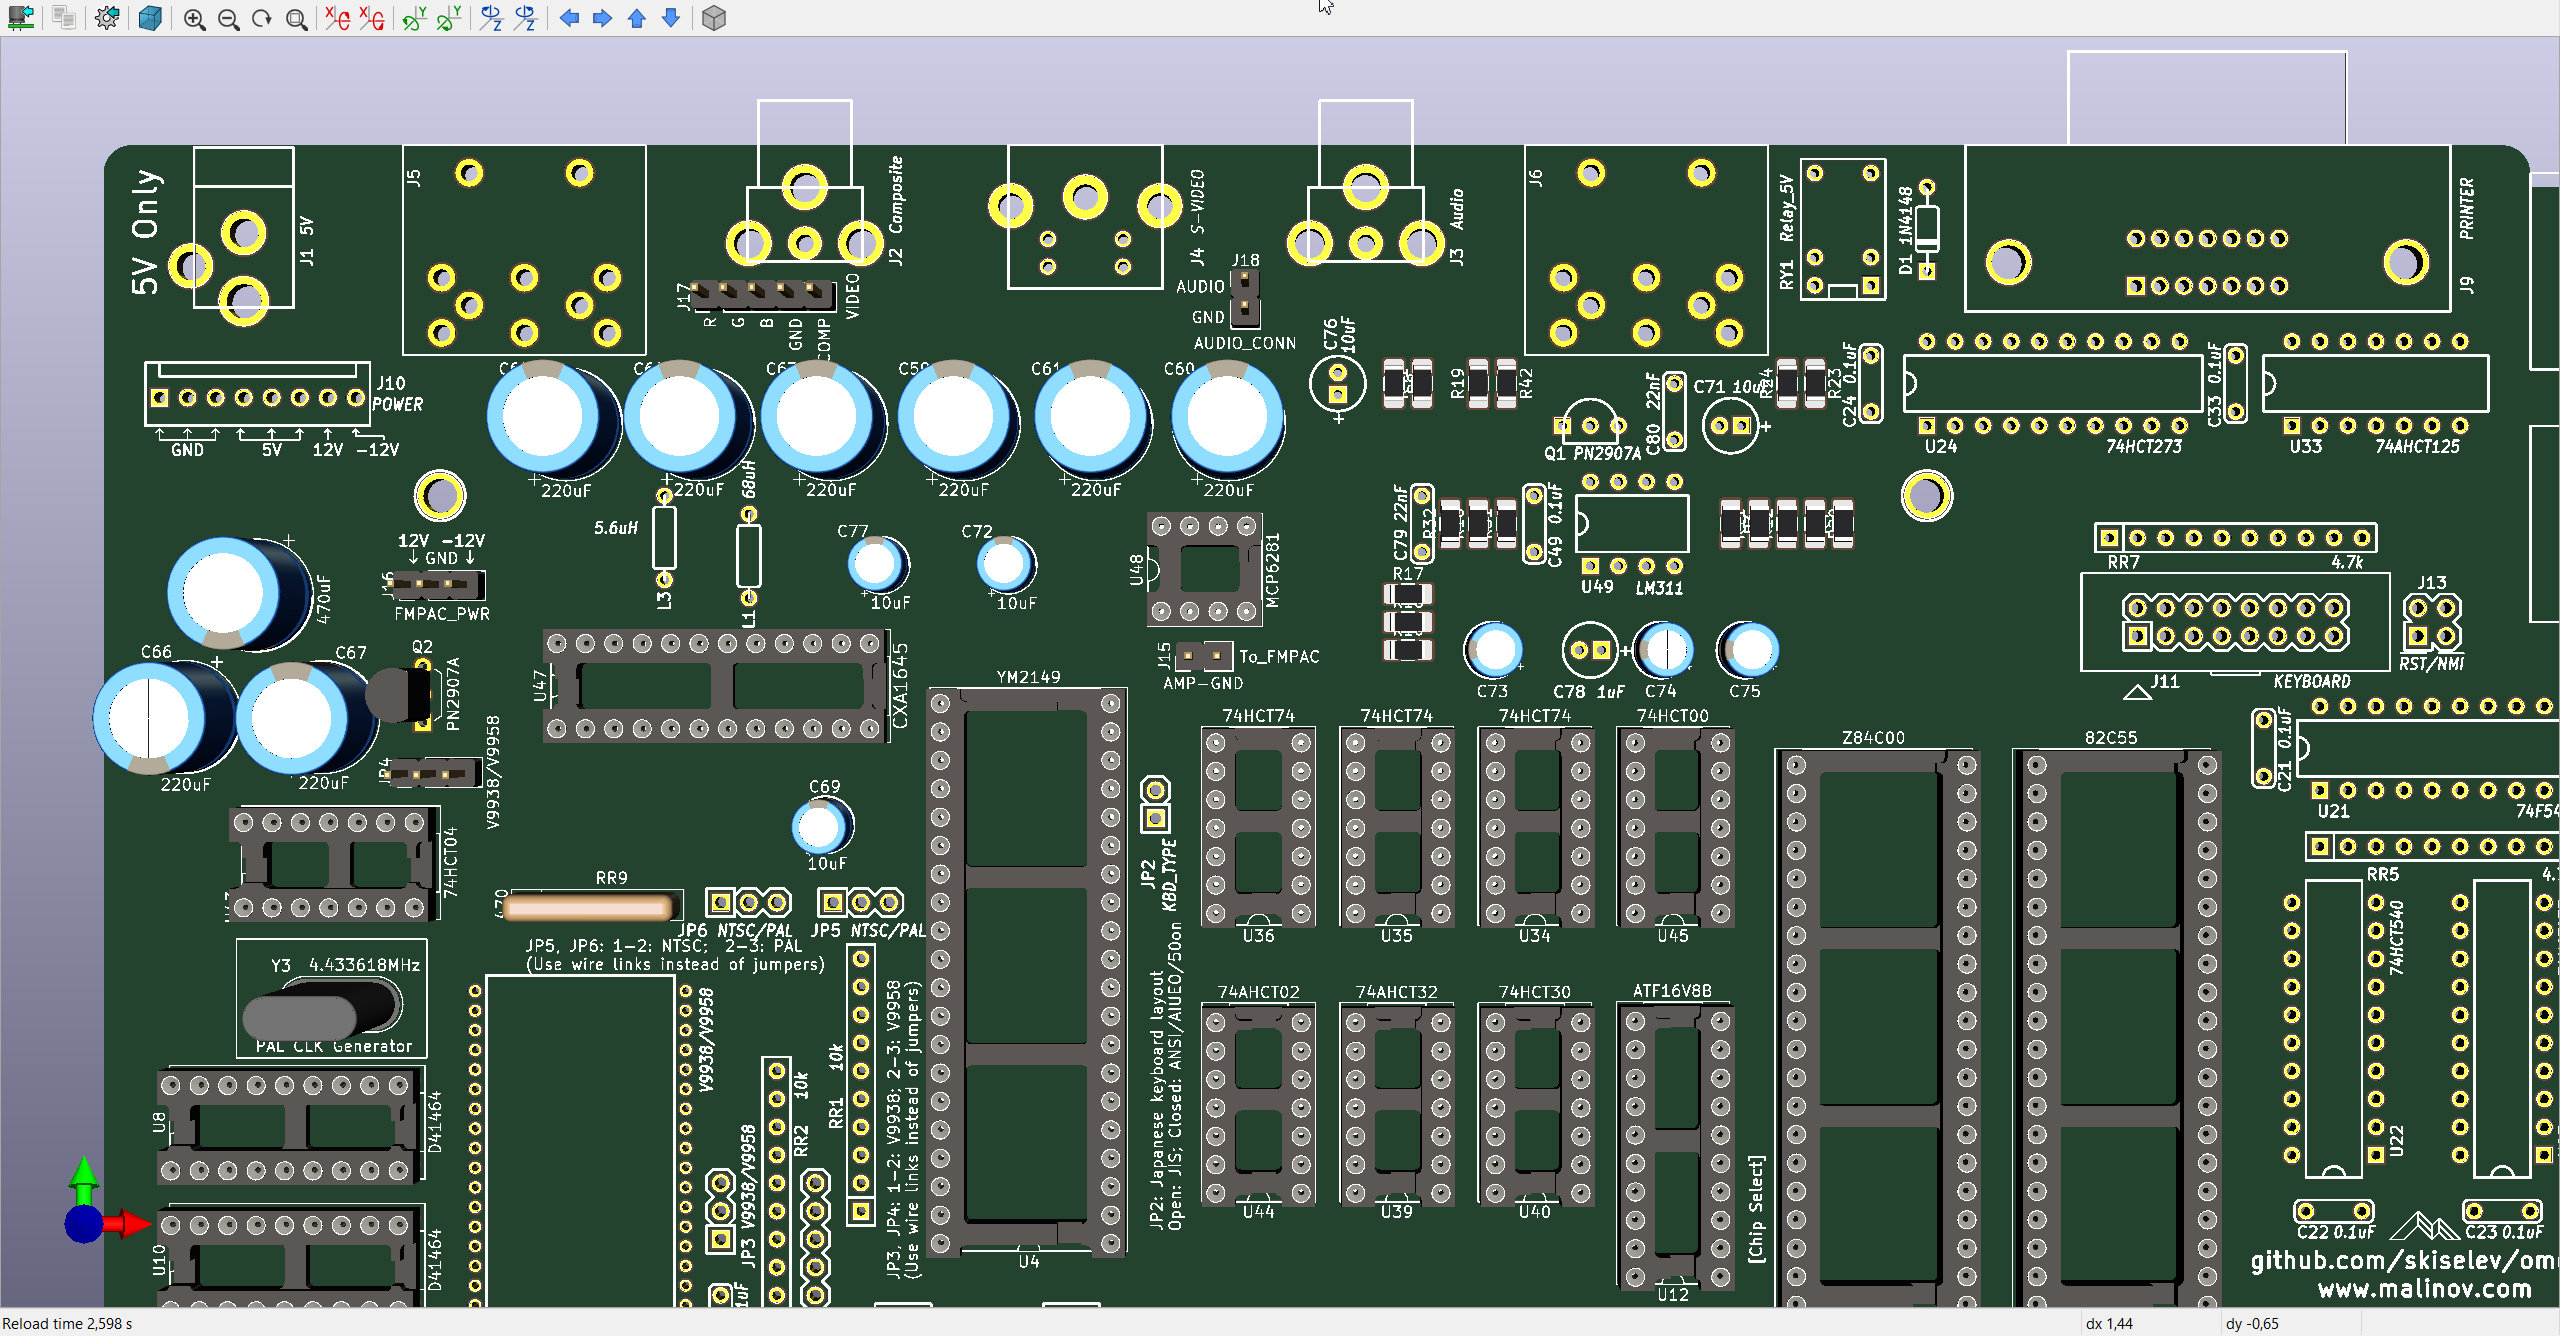Image resolution: width=2560 pixels, height=1336 pixels.
Task: Rotate Z clockwise using first blue icon
Action: (x=491, y=18)
